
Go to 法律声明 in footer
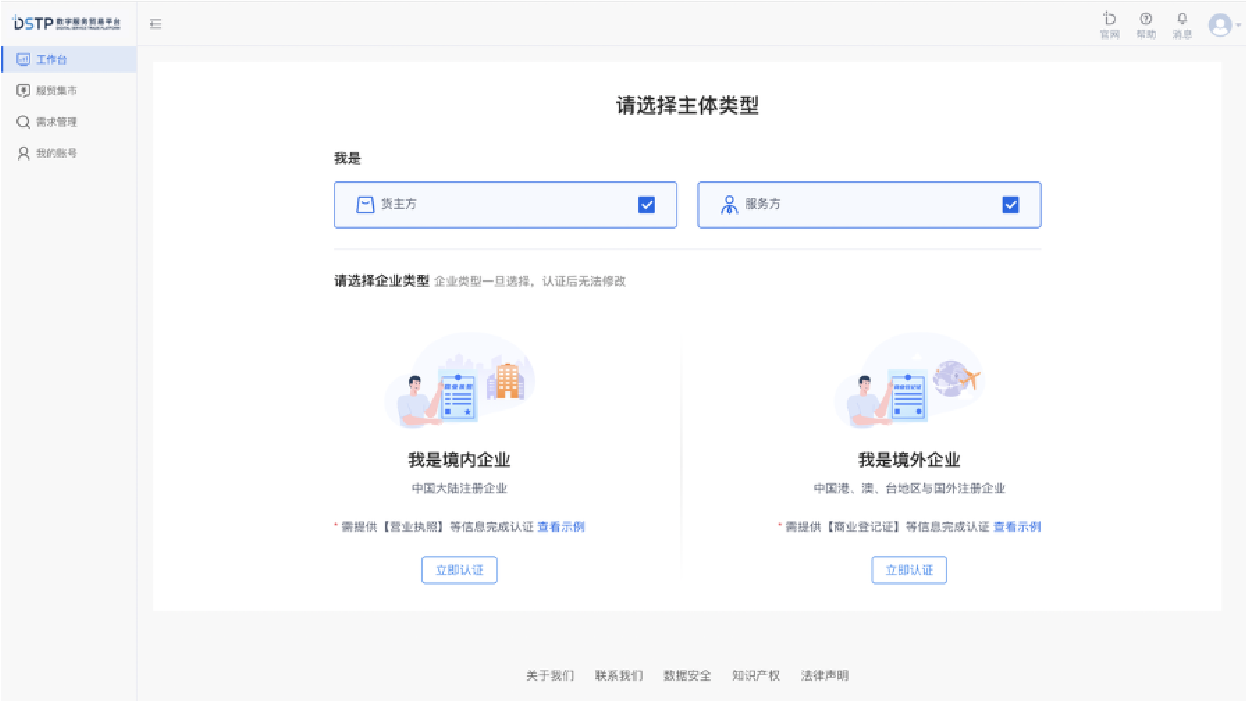(x=826, y=675)
